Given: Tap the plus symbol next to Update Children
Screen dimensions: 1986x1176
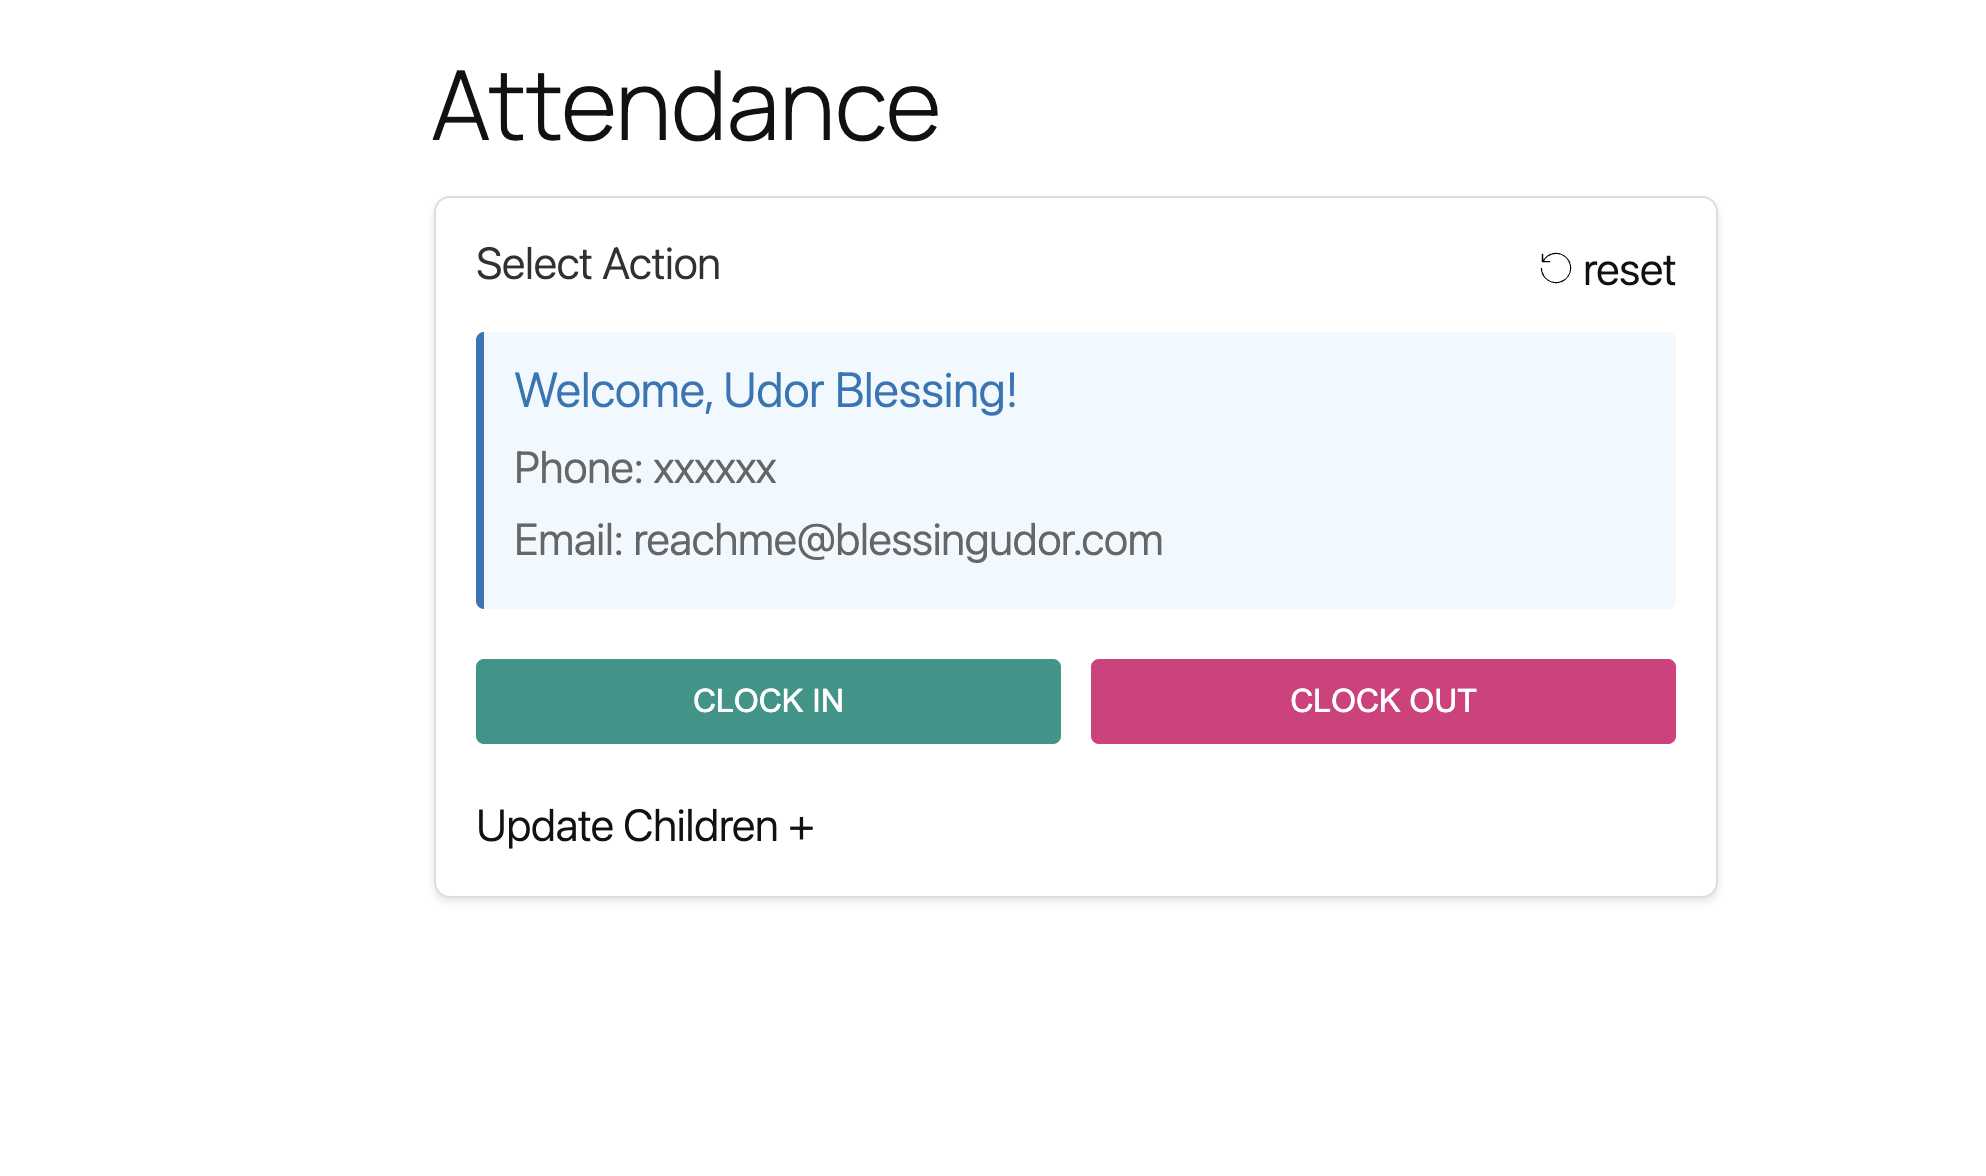Looking at the screenshot, I should pyautogui.click(x=800, y=825).
